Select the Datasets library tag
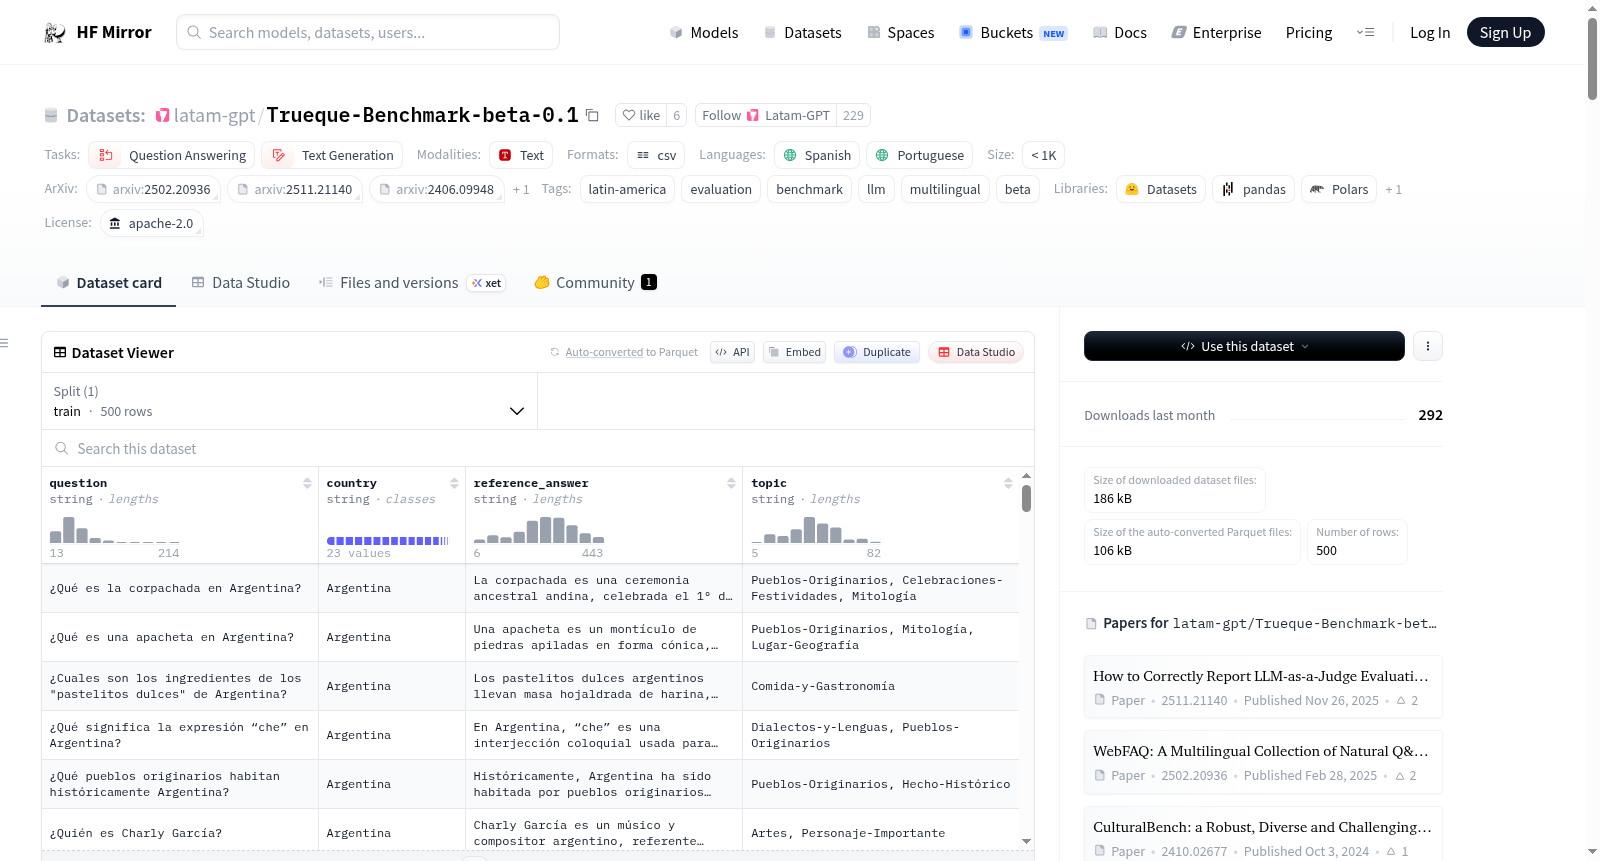 1160,189
